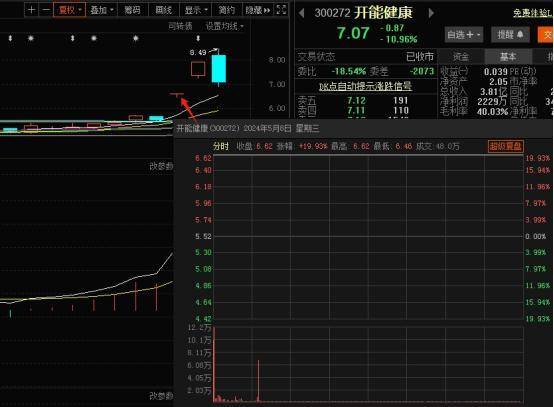The image size is (554, 407).
Task: Activate the 画线 drawing tool
Action: [x=164, y=10]
